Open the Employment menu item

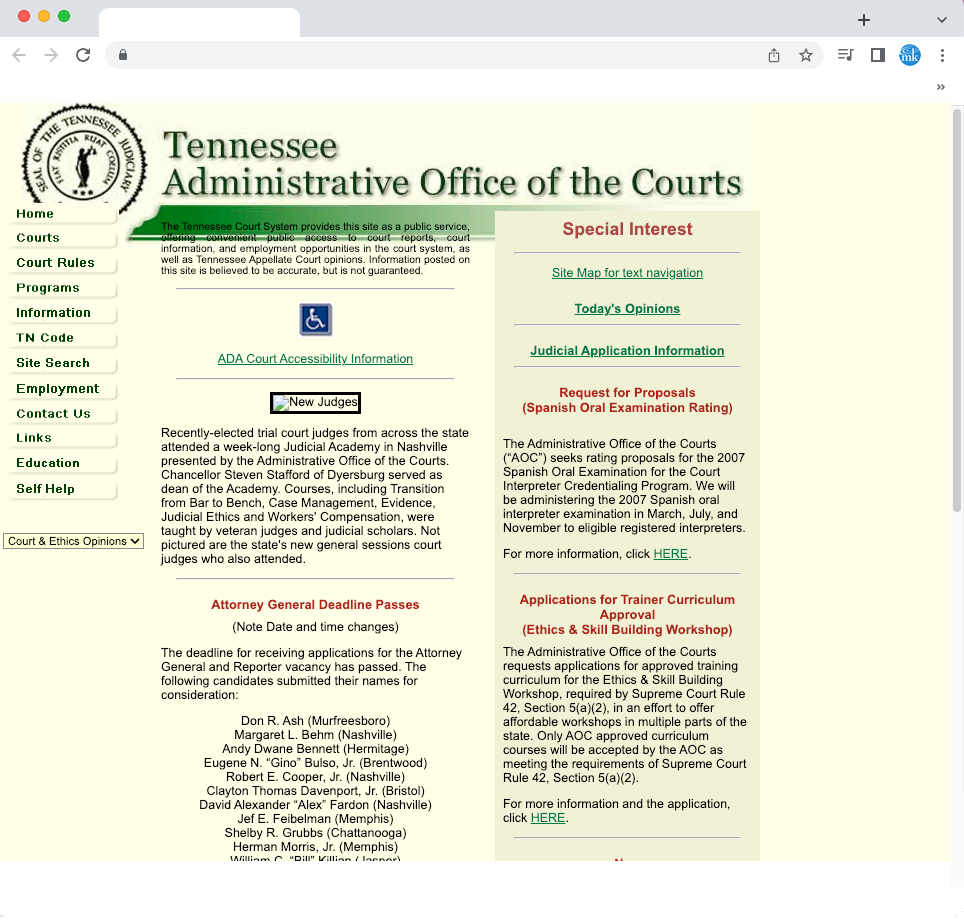pos(58,389)
